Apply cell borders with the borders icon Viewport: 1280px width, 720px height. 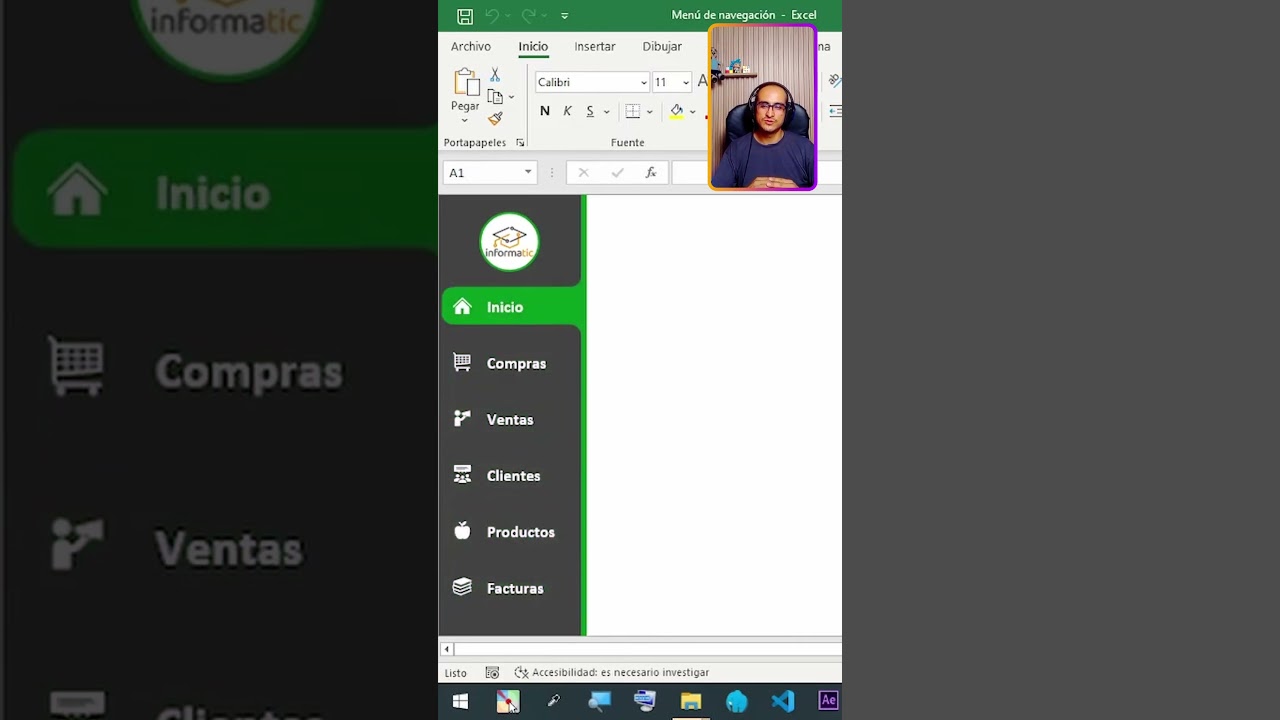point(632,111)
